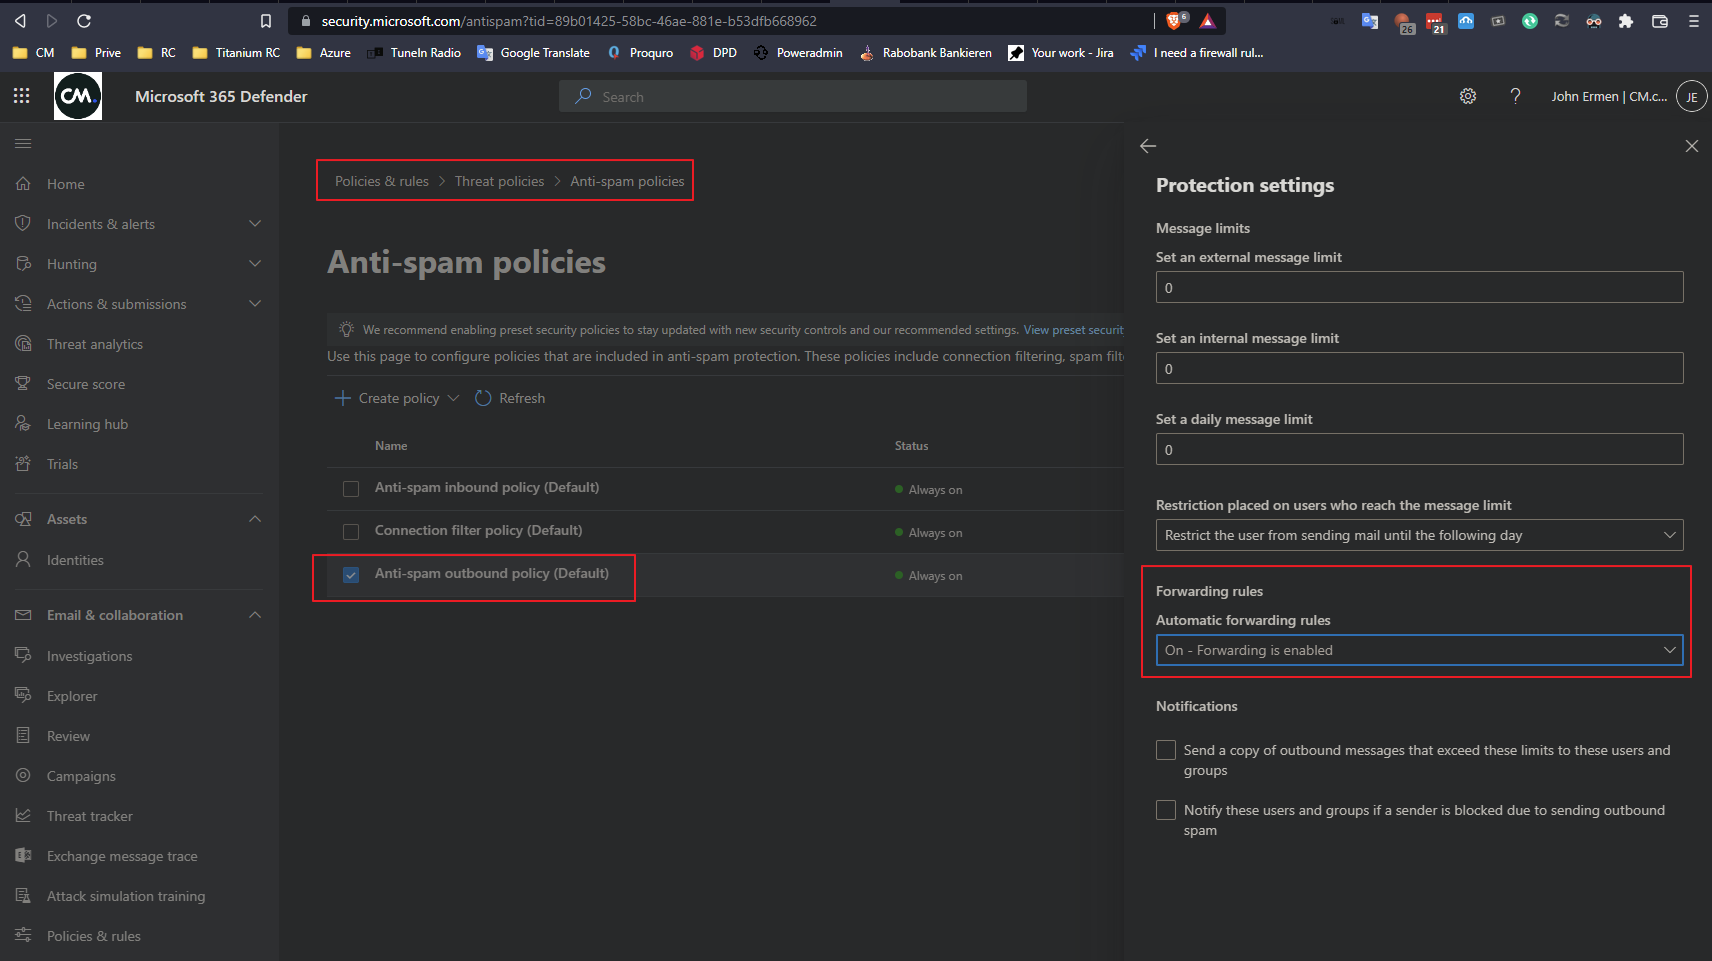Image resolution: width=1712 pixels, height=961 pixels.
Task: Click the back arrow in Protection settings
Action: point(1148,146)
